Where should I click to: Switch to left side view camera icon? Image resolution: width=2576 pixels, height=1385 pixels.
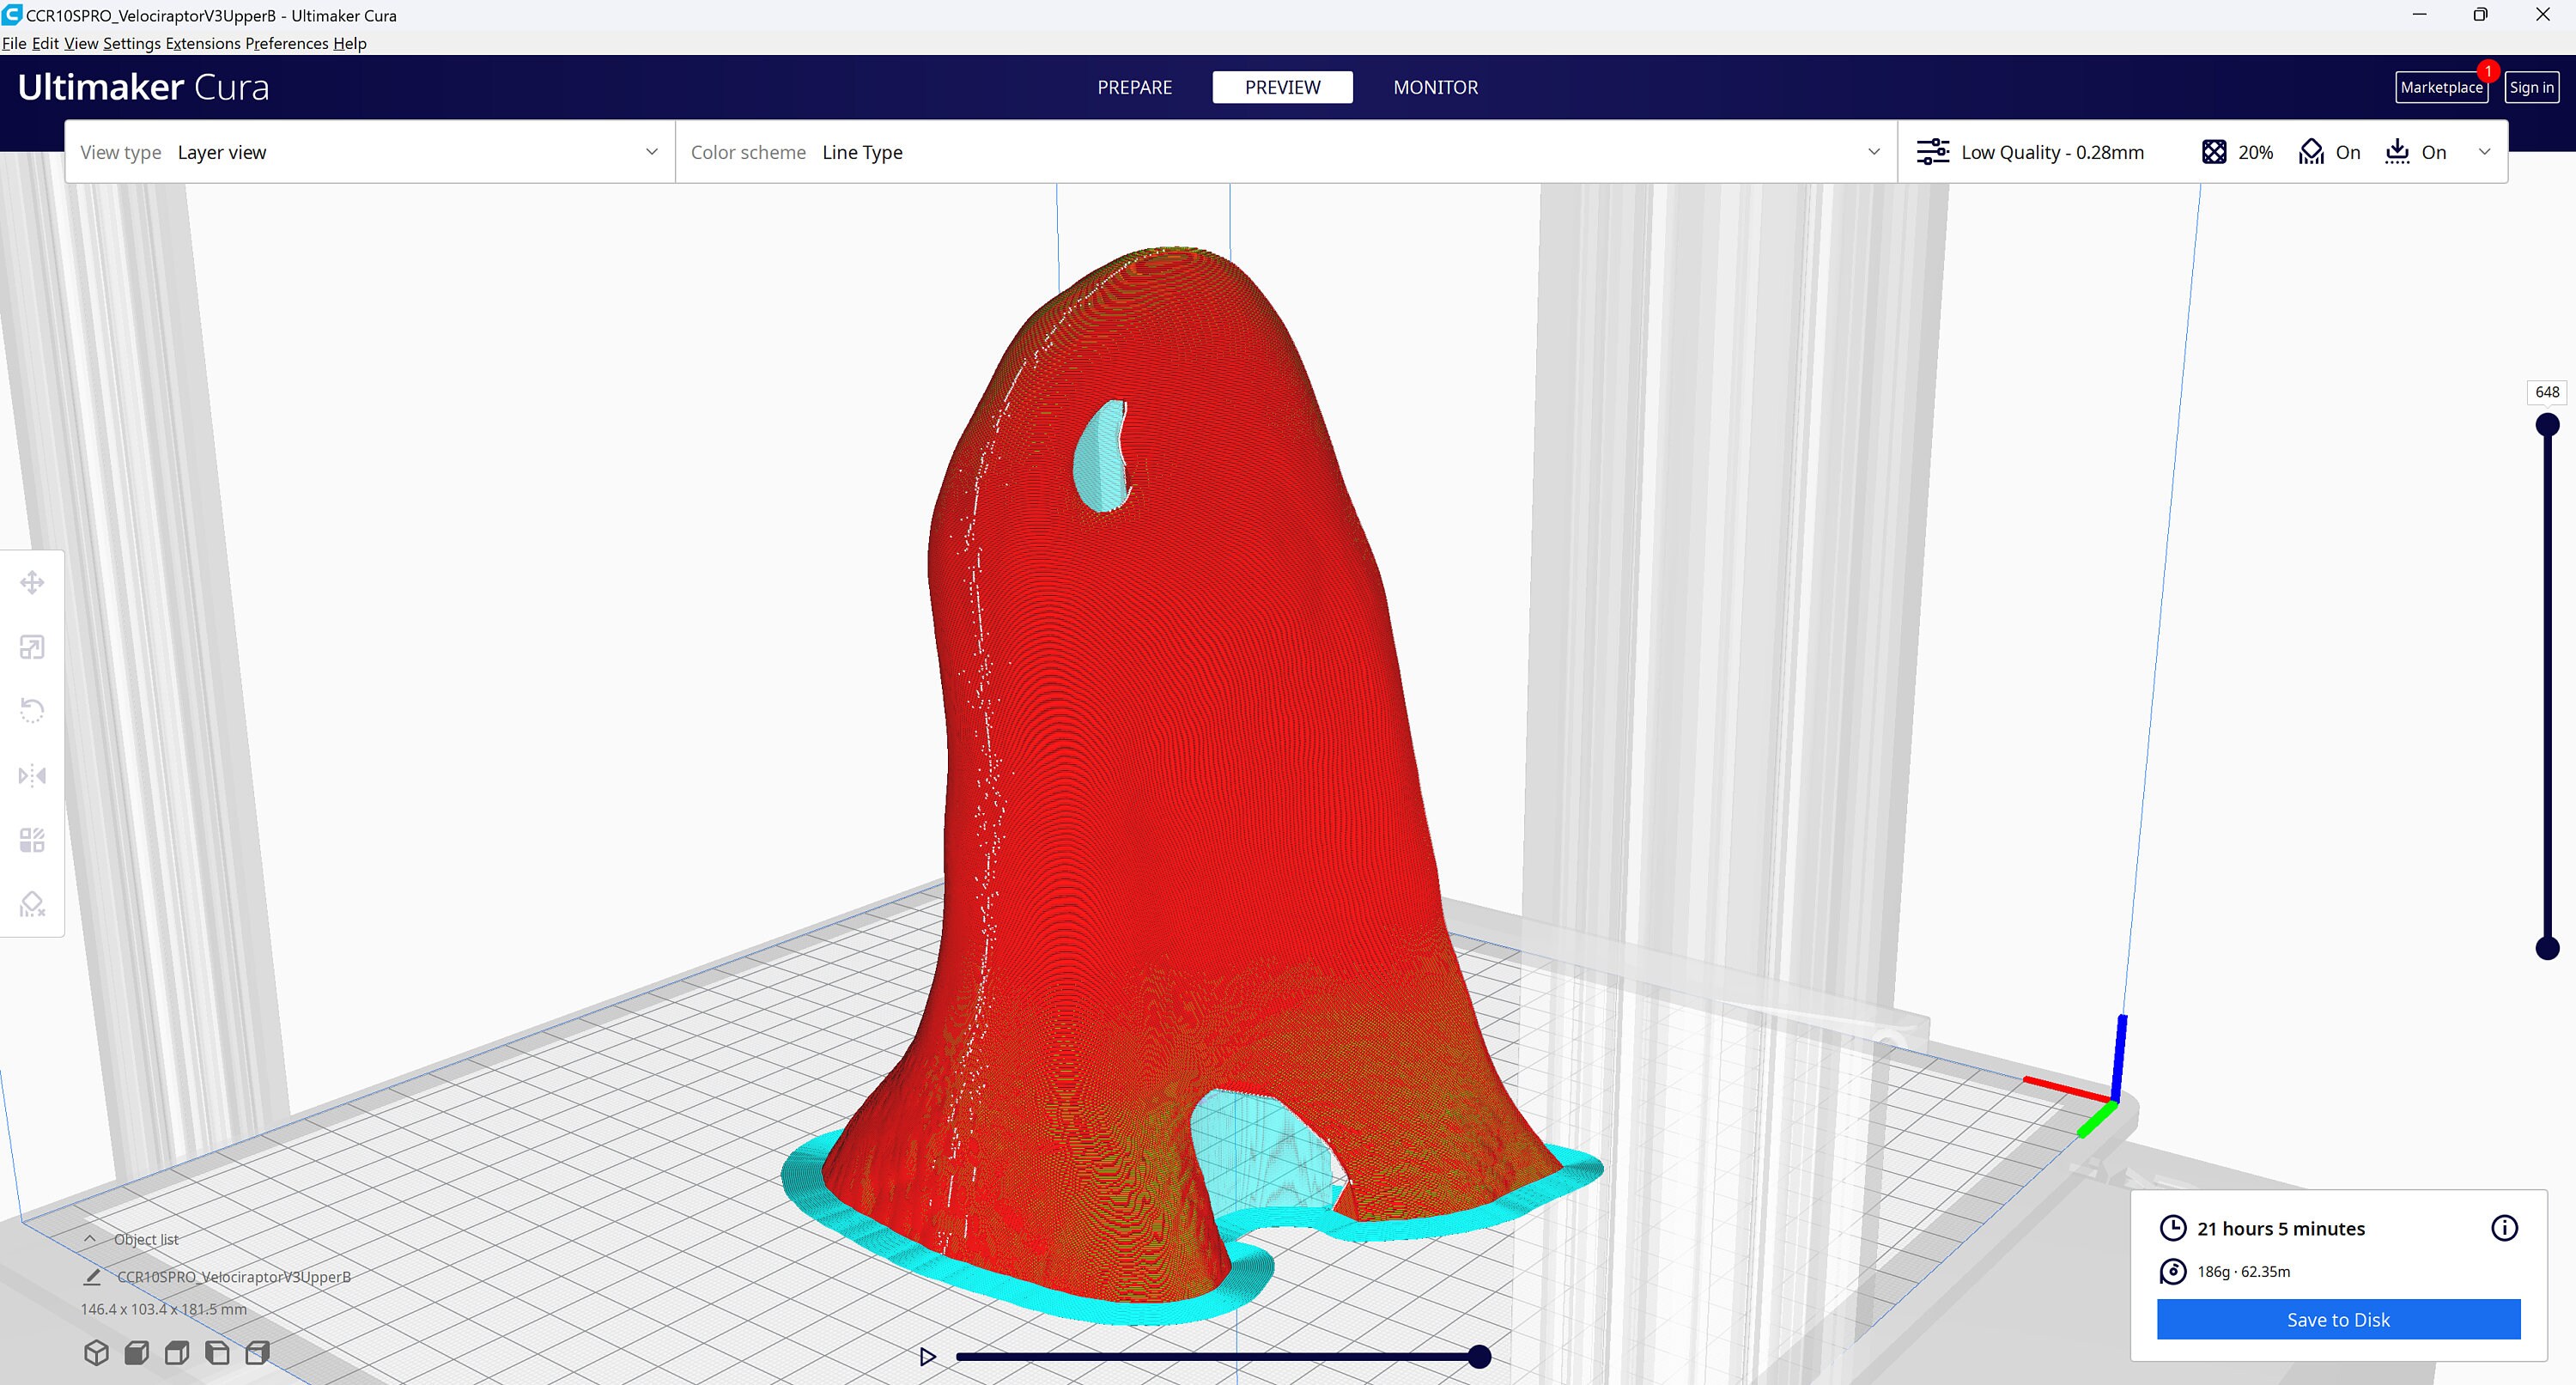coord(217,1352)
